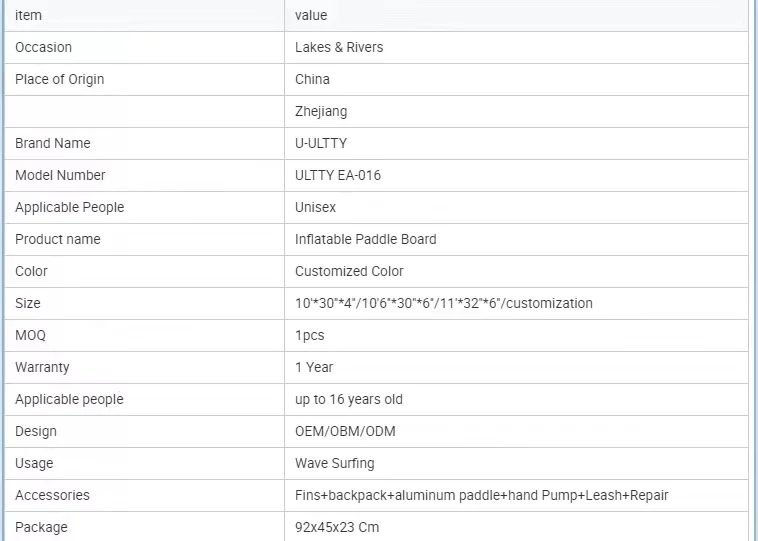Click the 'item' header cell
Image resolution: width=758 pixels, height=541 pixels.
(x=29, y=15)
